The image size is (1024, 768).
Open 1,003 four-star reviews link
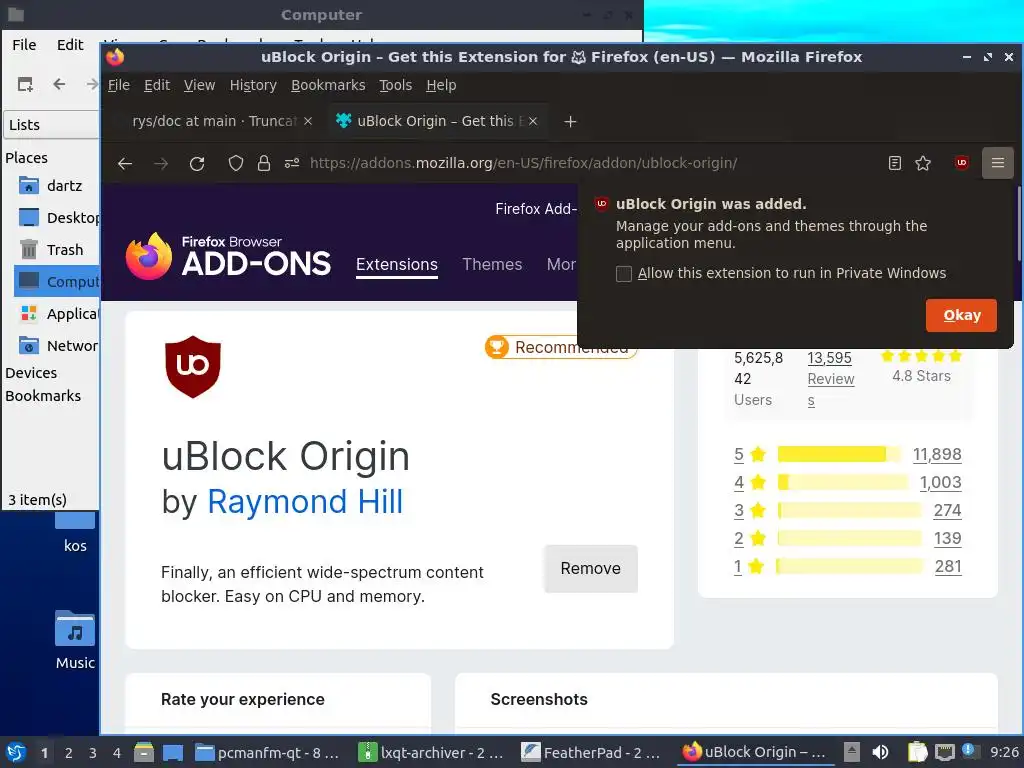click(940, 483)
